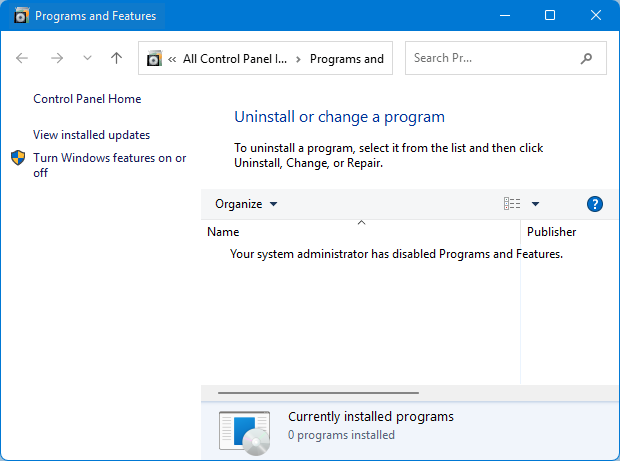Sort the list by Name column header
The height and width of the screenshot is (461, 620).
click(x=223, y=232)
